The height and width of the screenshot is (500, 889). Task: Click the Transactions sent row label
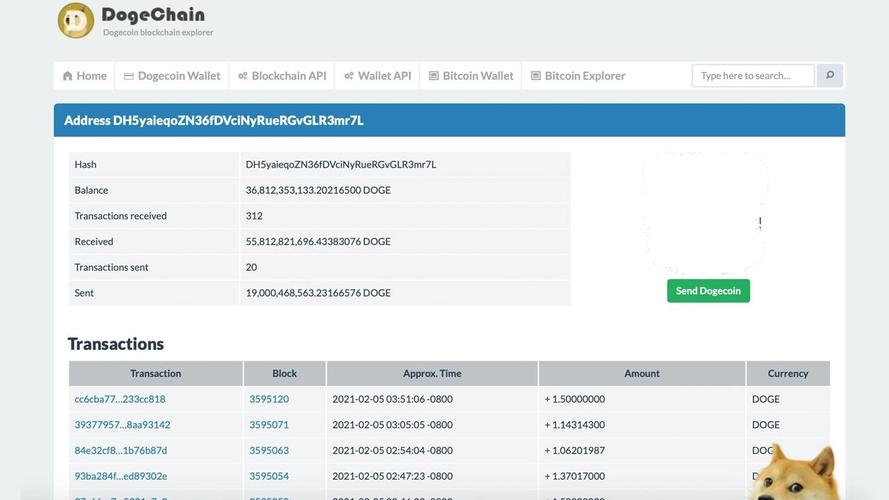click(x=111, y=267)
